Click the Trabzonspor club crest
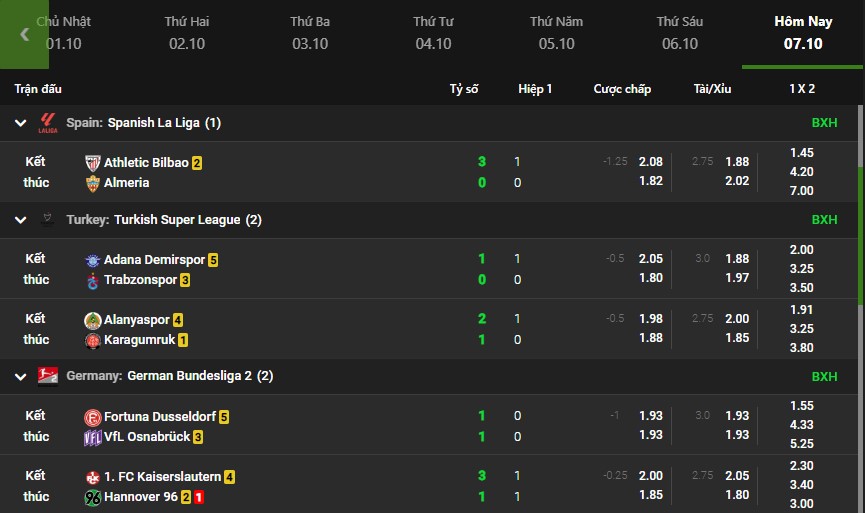Image resolution: width=865 pixels, height=513 pixels. coord(93,280)
